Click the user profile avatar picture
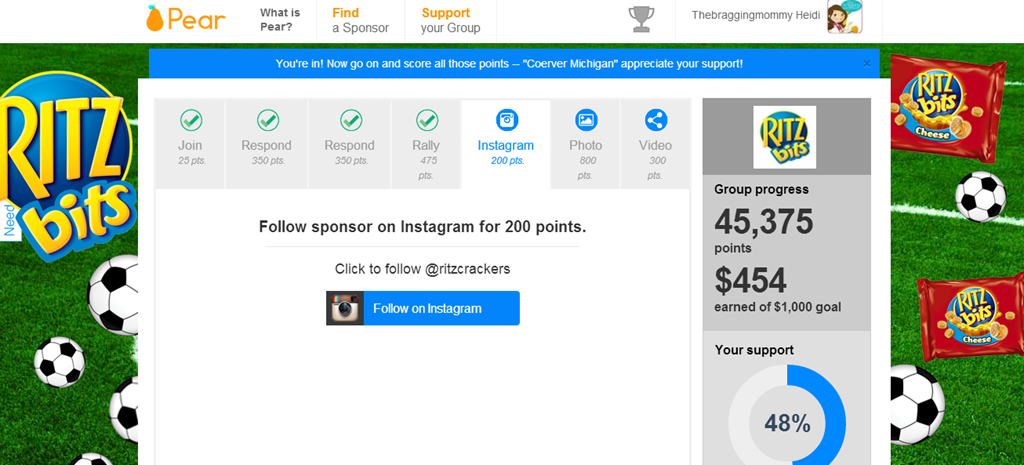 844,18
